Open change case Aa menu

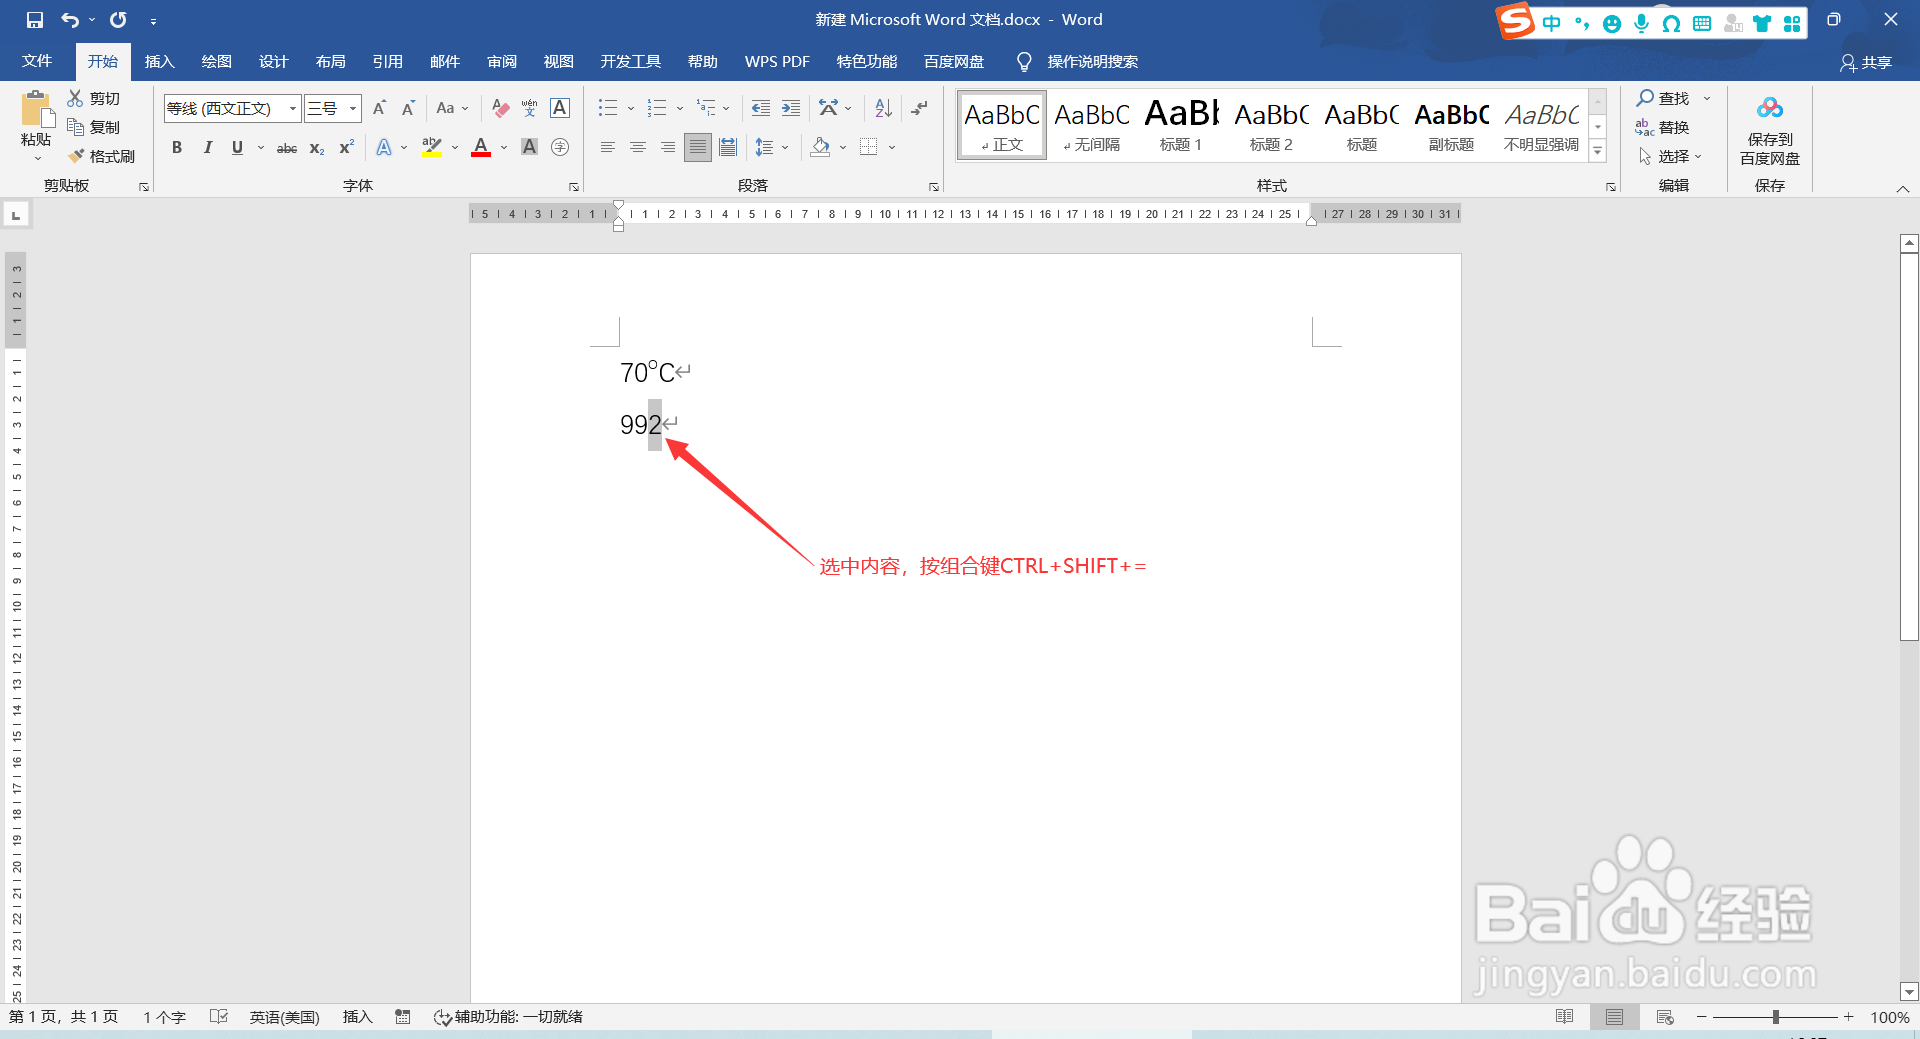click(452, 108)
